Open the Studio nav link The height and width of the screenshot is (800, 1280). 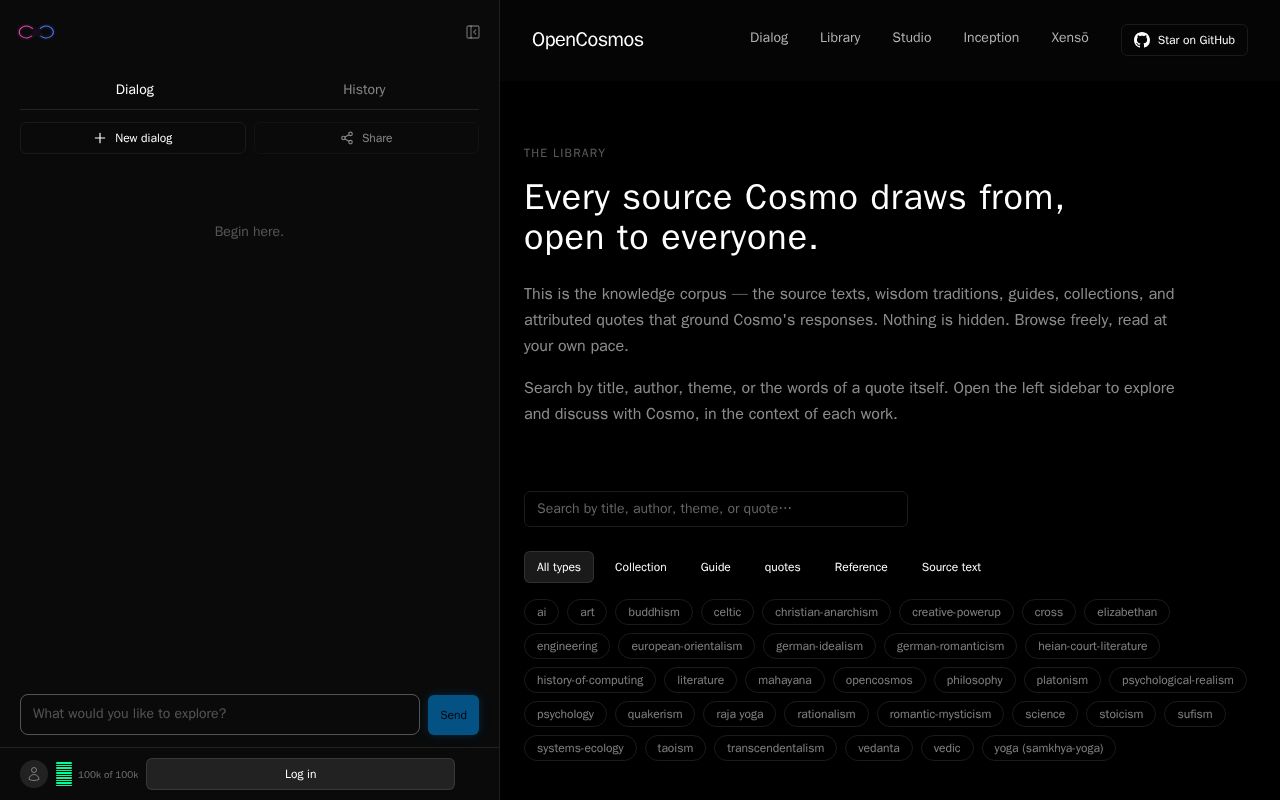[912, 38]
